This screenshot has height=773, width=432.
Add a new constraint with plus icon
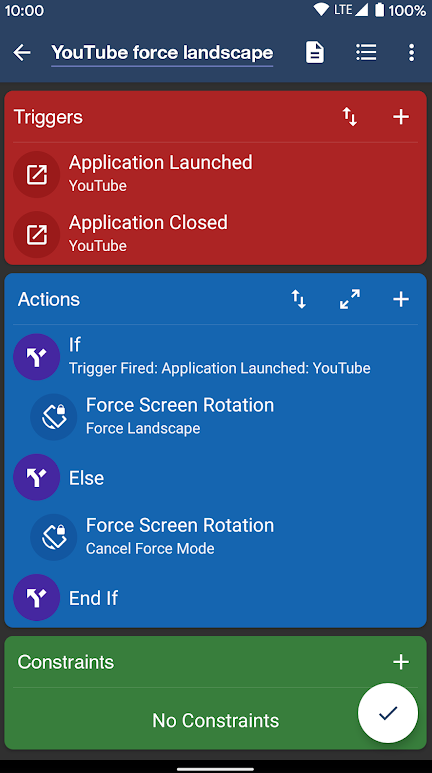click(x=400, y=662)
